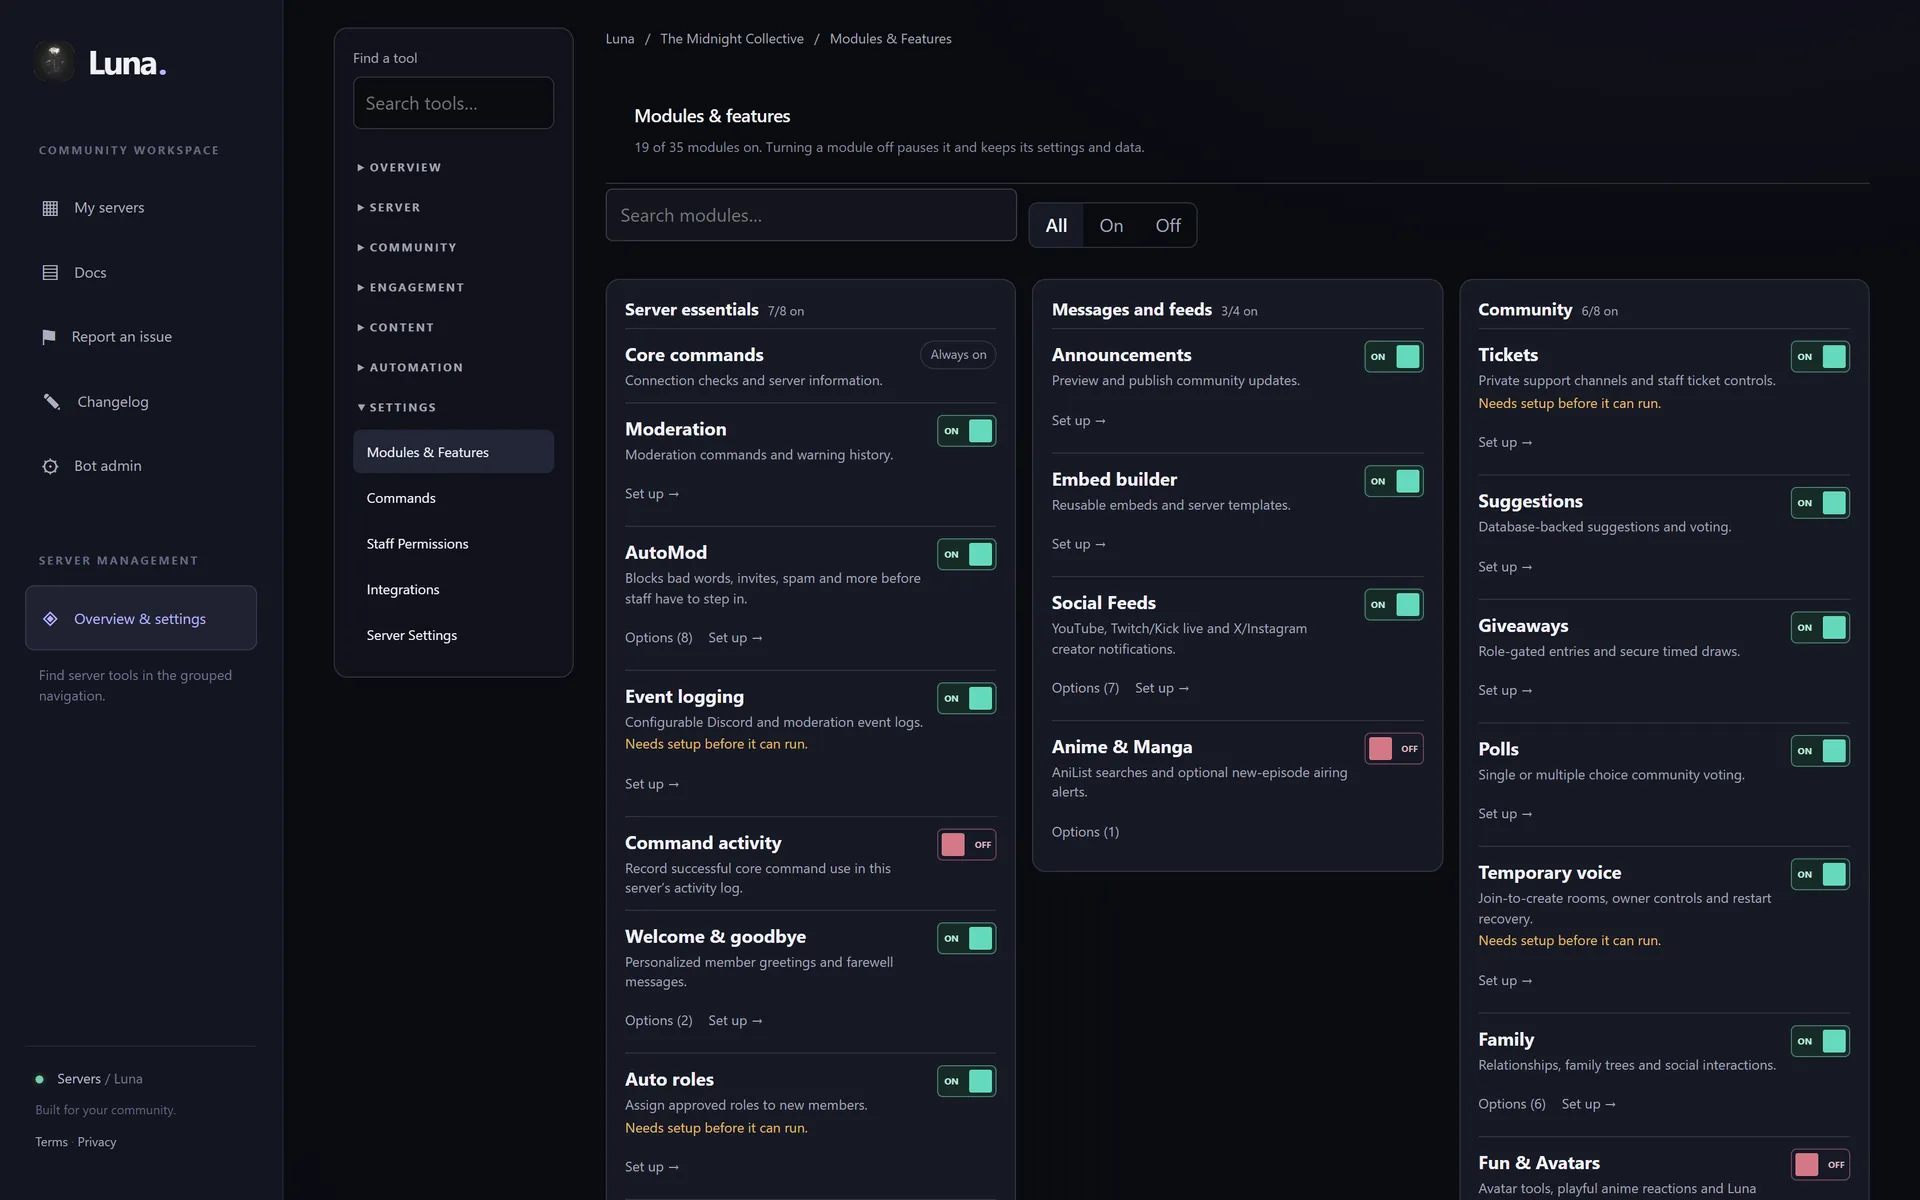Turn off the Moderation module toggle
Screen dimensions: 1920x1200
coord(966,431)
